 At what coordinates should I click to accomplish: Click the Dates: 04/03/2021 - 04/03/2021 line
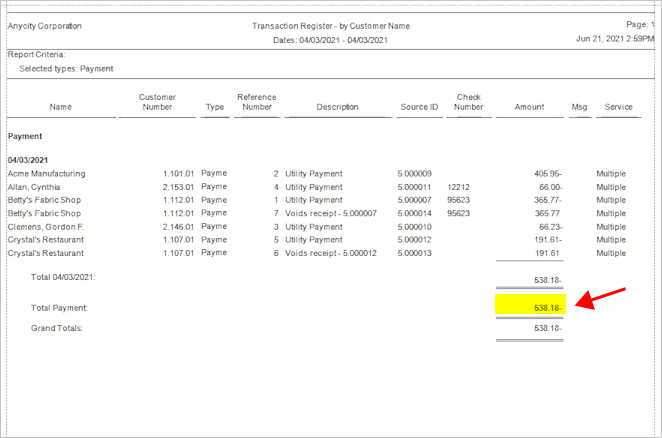[330, 40]
